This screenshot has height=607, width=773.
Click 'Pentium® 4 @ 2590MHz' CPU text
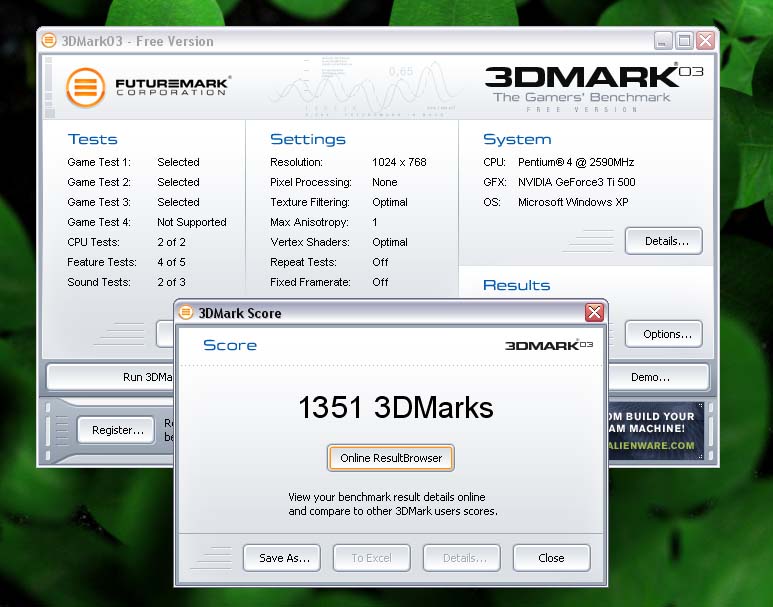click(576, 162)
